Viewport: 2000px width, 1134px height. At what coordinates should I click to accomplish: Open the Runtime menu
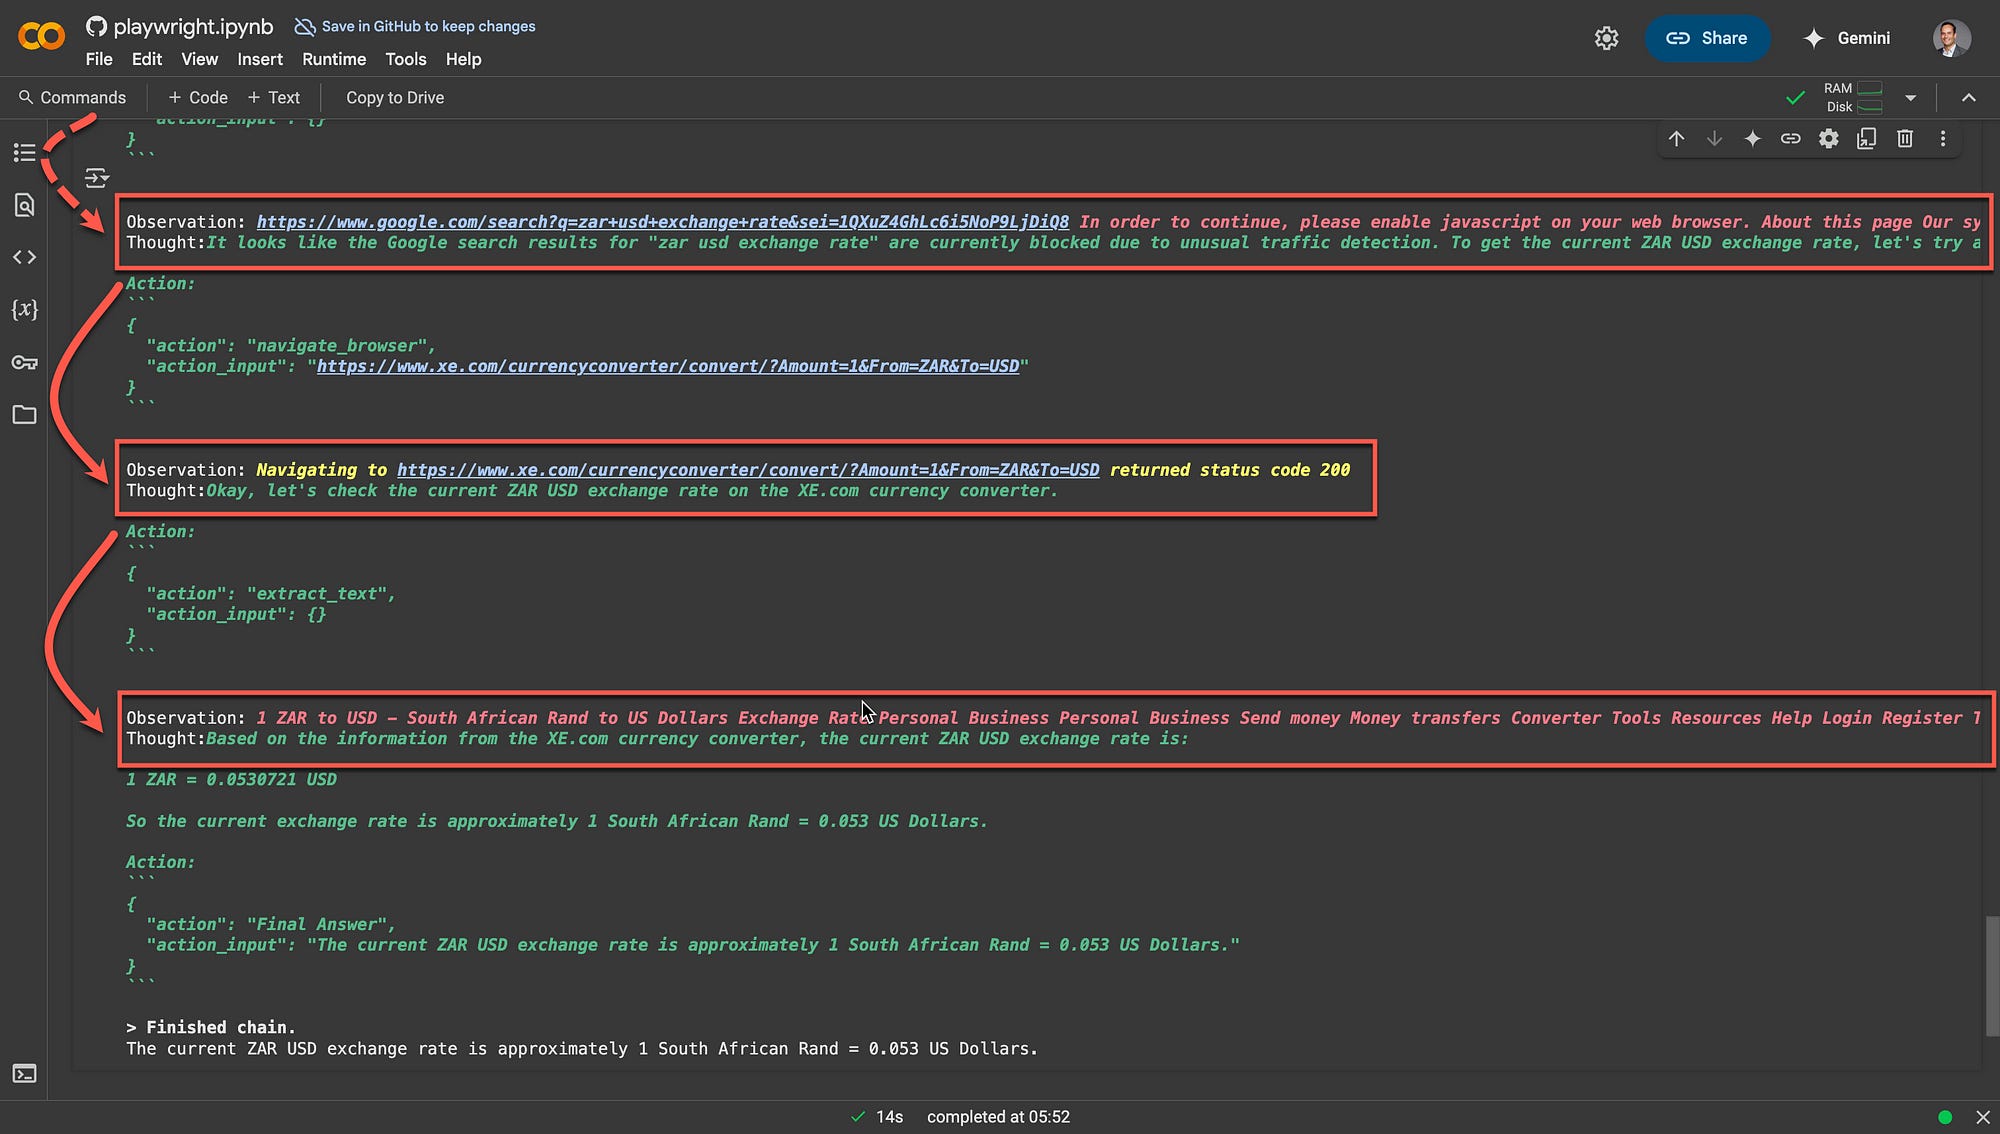tap(334, 59)
